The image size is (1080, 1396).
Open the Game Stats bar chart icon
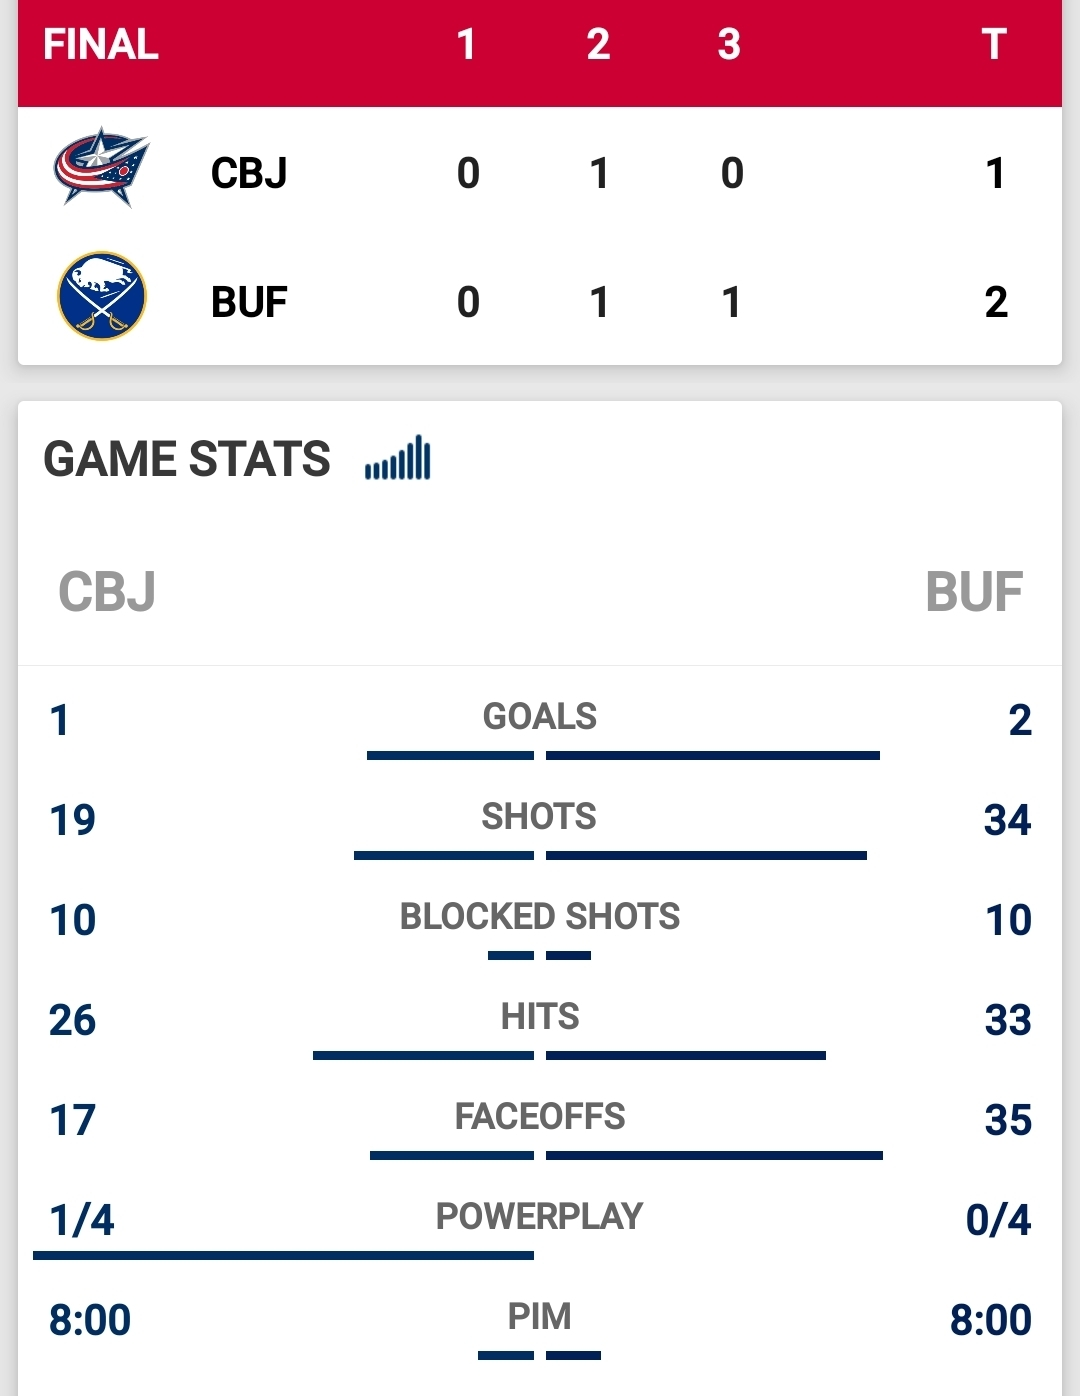[398, 458]
